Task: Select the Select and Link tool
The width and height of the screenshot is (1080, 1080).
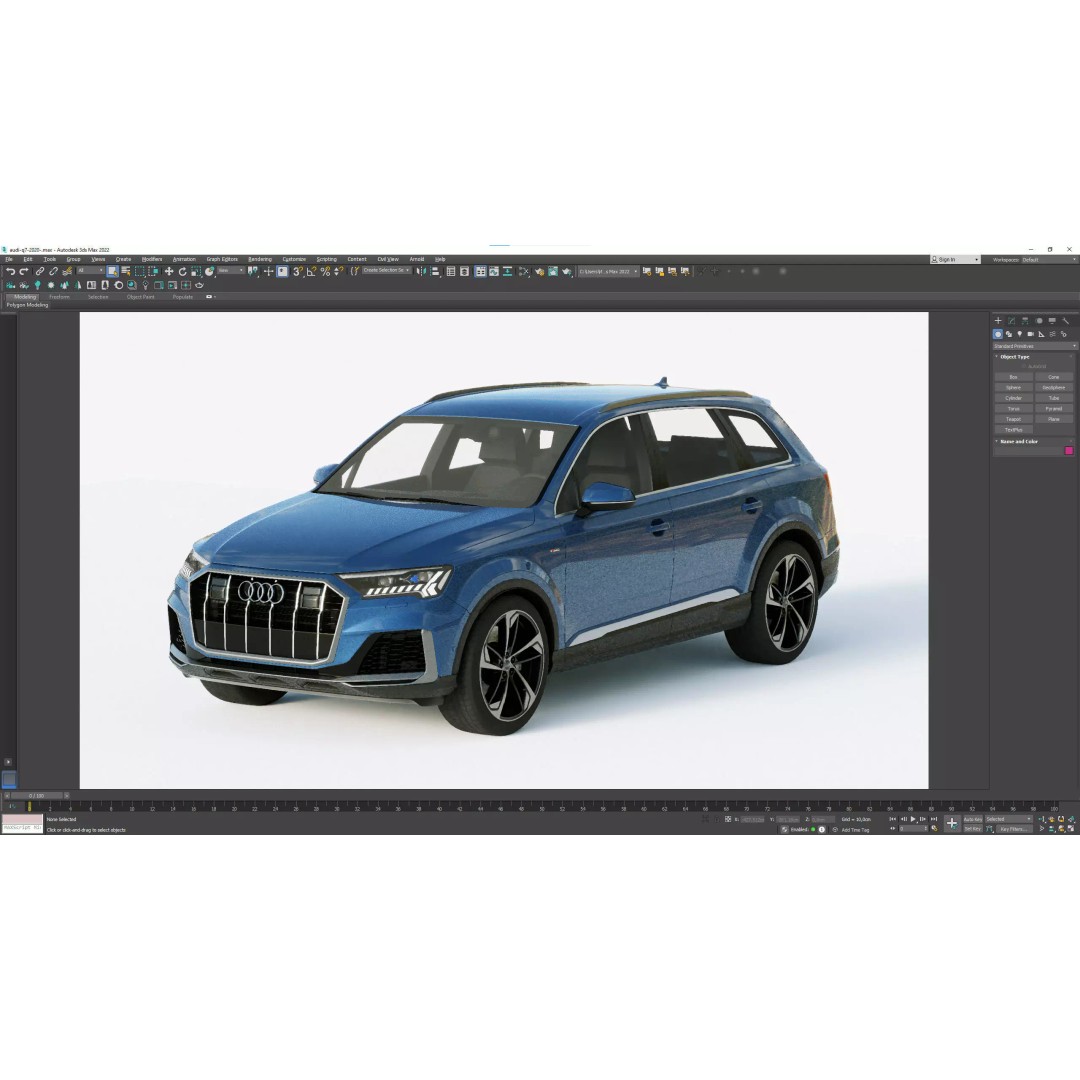Action: click(x=40, y=271)
